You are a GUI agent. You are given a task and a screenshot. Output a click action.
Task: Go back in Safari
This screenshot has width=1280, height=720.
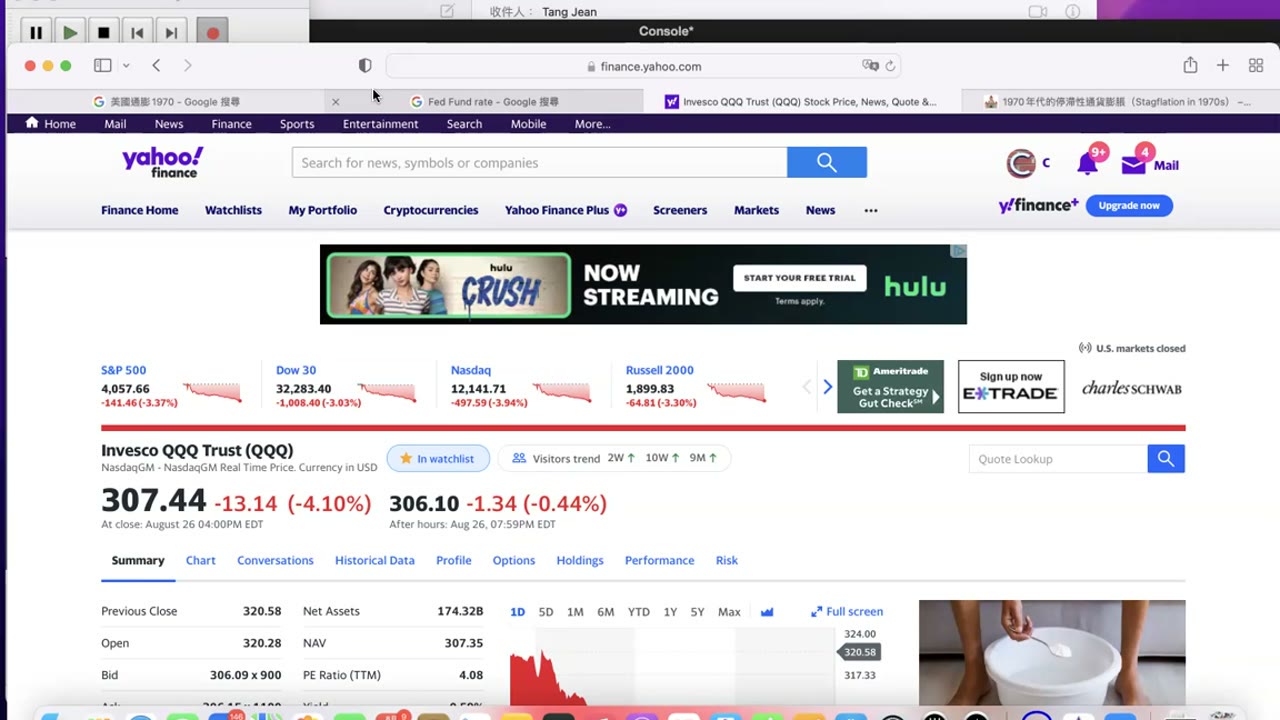(156, 66)
